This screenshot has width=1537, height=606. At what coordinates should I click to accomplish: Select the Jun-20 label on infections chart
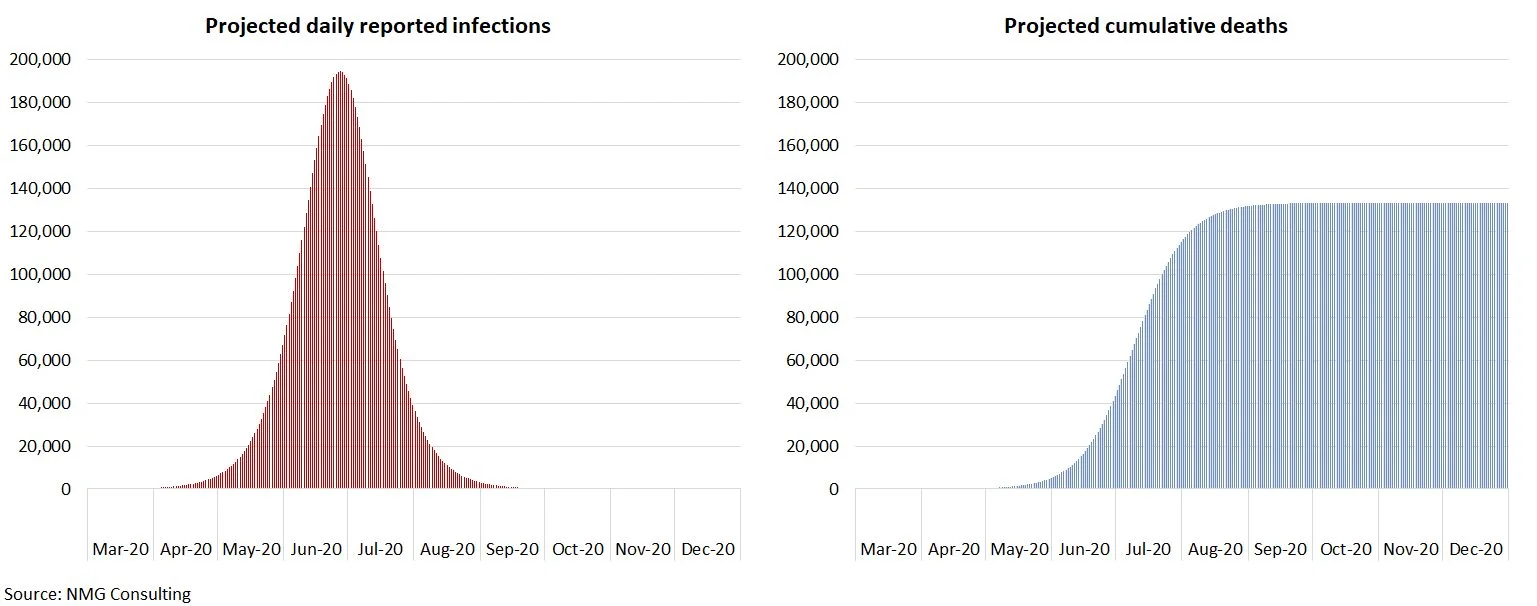(316, 549)
